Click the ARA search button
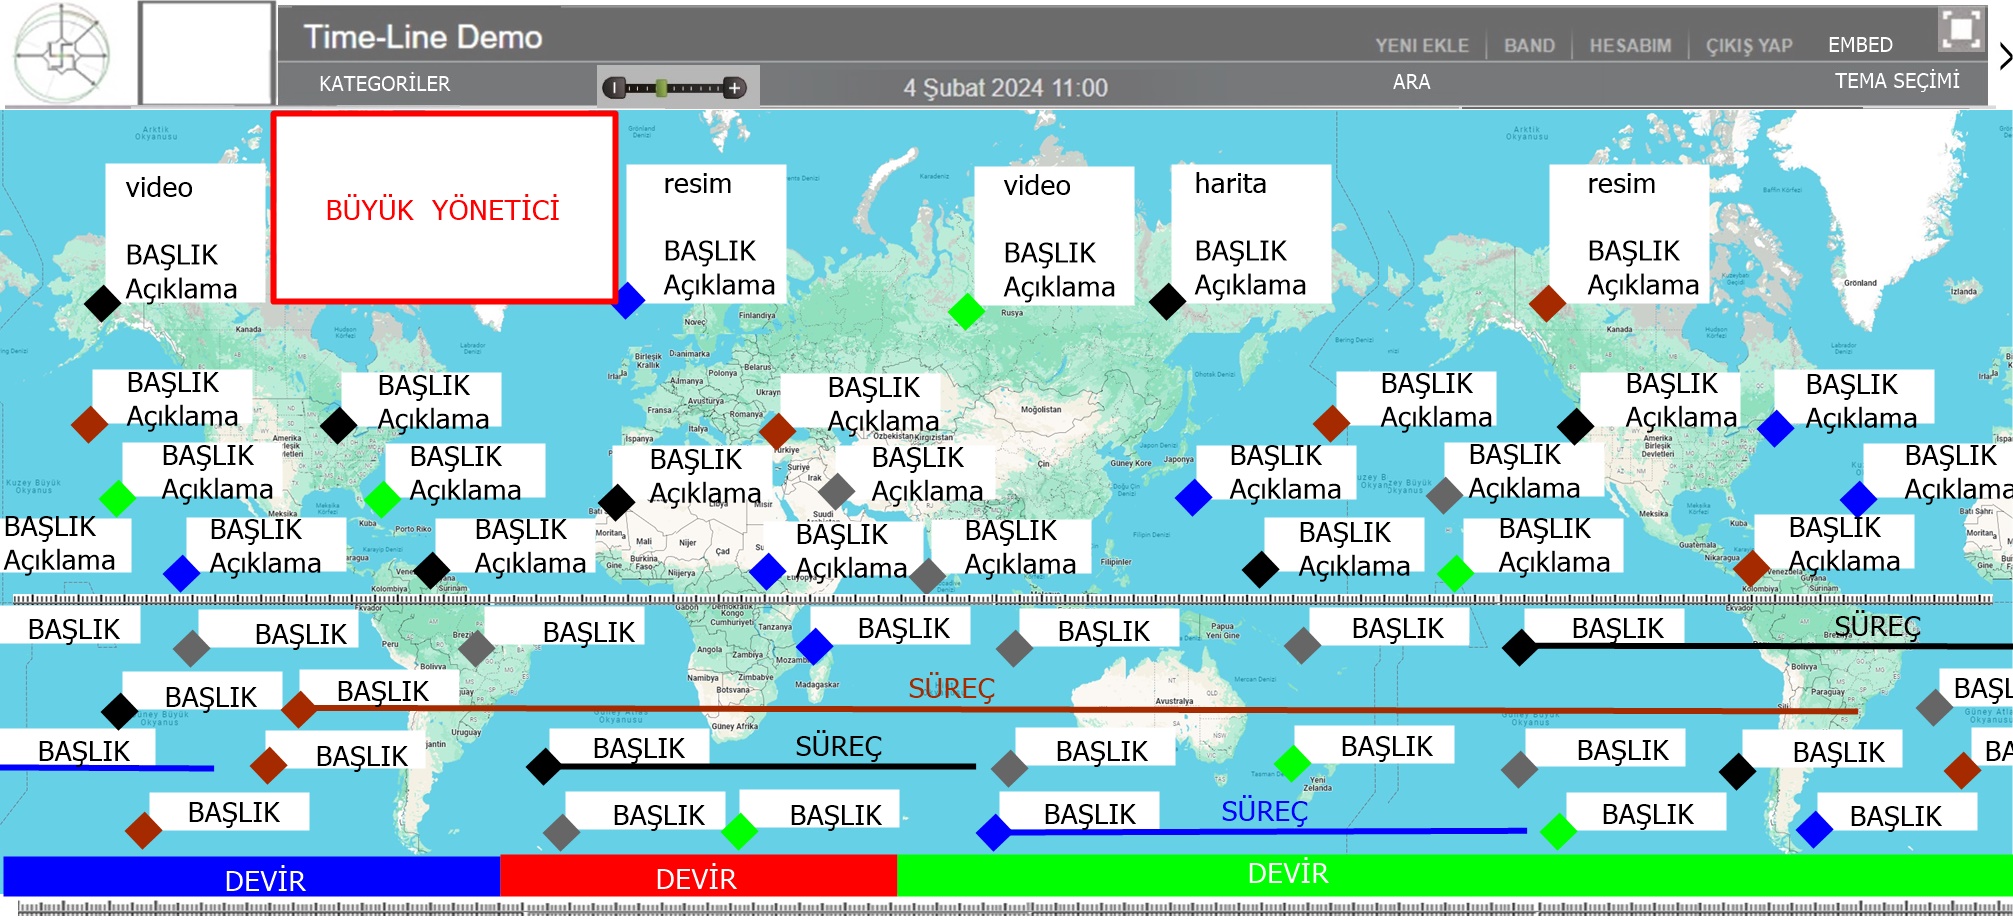The height and width of the screenshot is (920, 2013). coord(1411,82)
